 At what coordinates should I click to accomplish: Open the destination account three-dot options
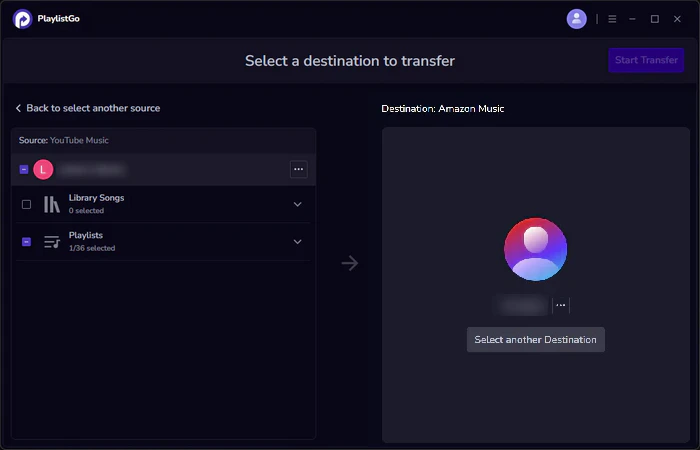click(561, 305)
